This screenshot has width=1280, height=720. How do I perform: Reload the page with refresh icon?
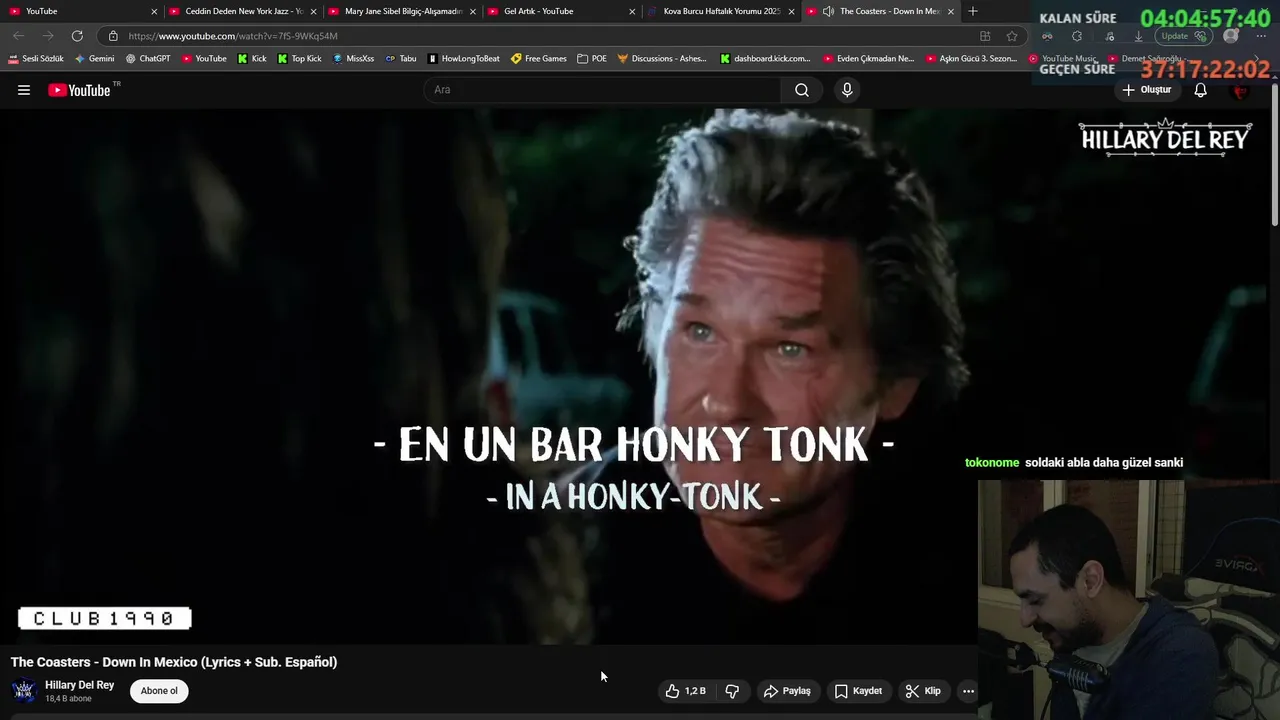click(77, 36)
